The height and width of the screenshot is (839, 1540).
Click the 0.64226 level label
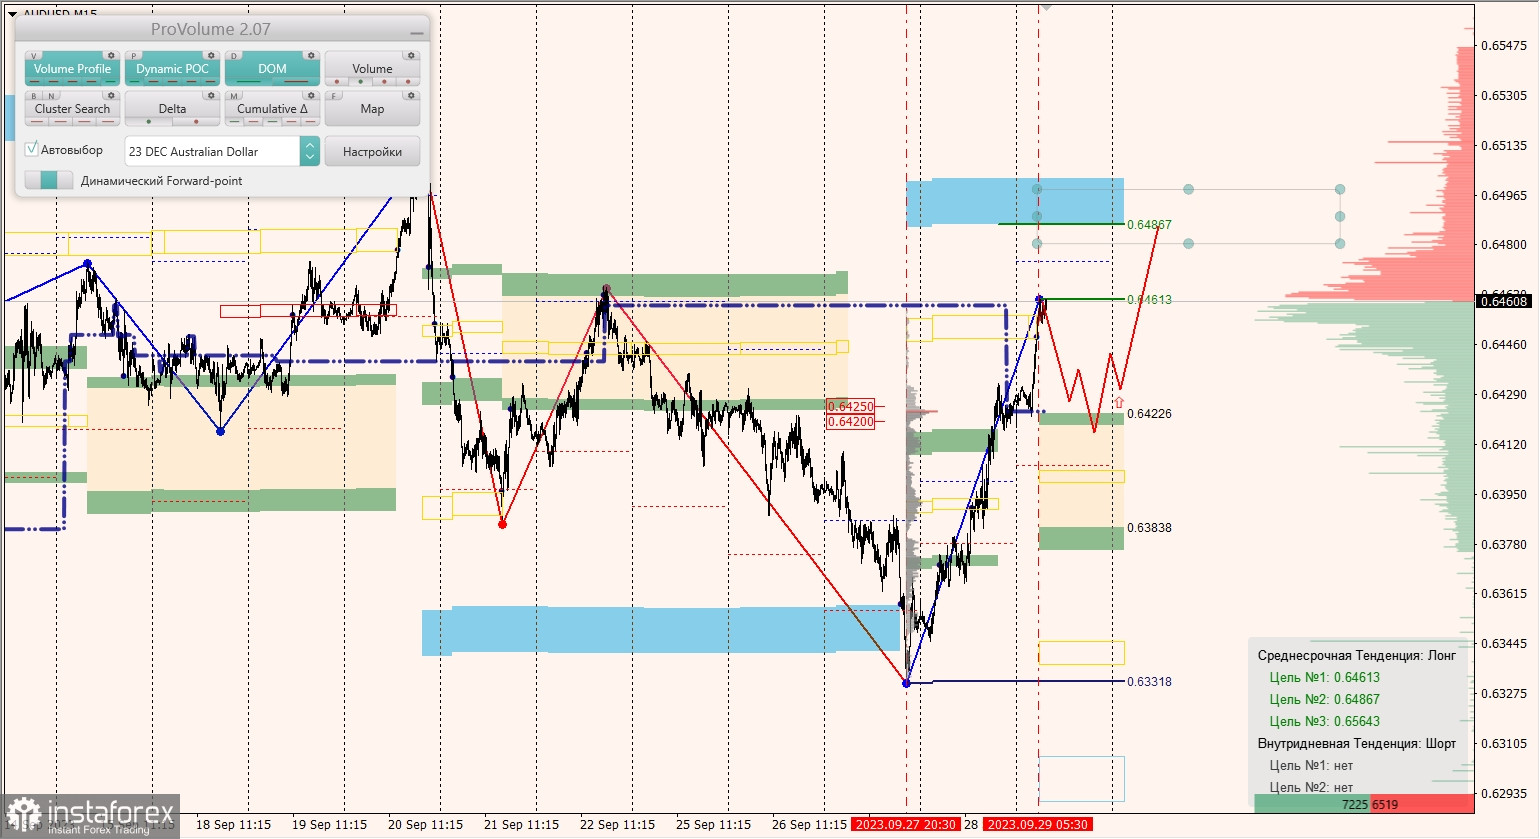pyautogui.click(x=1149, y=414)
